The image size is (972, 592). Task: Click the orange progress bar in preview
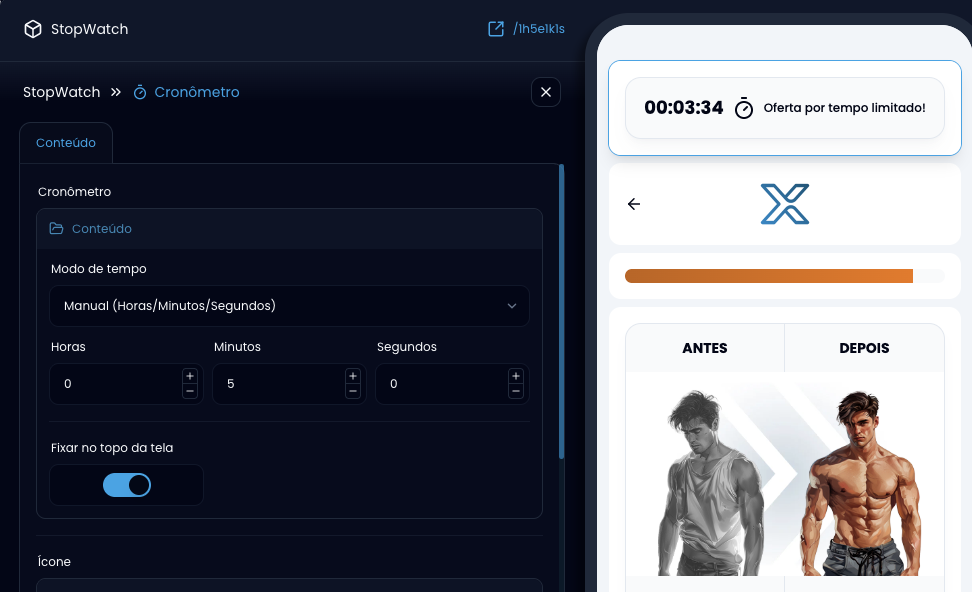click(x=769, y=276)
